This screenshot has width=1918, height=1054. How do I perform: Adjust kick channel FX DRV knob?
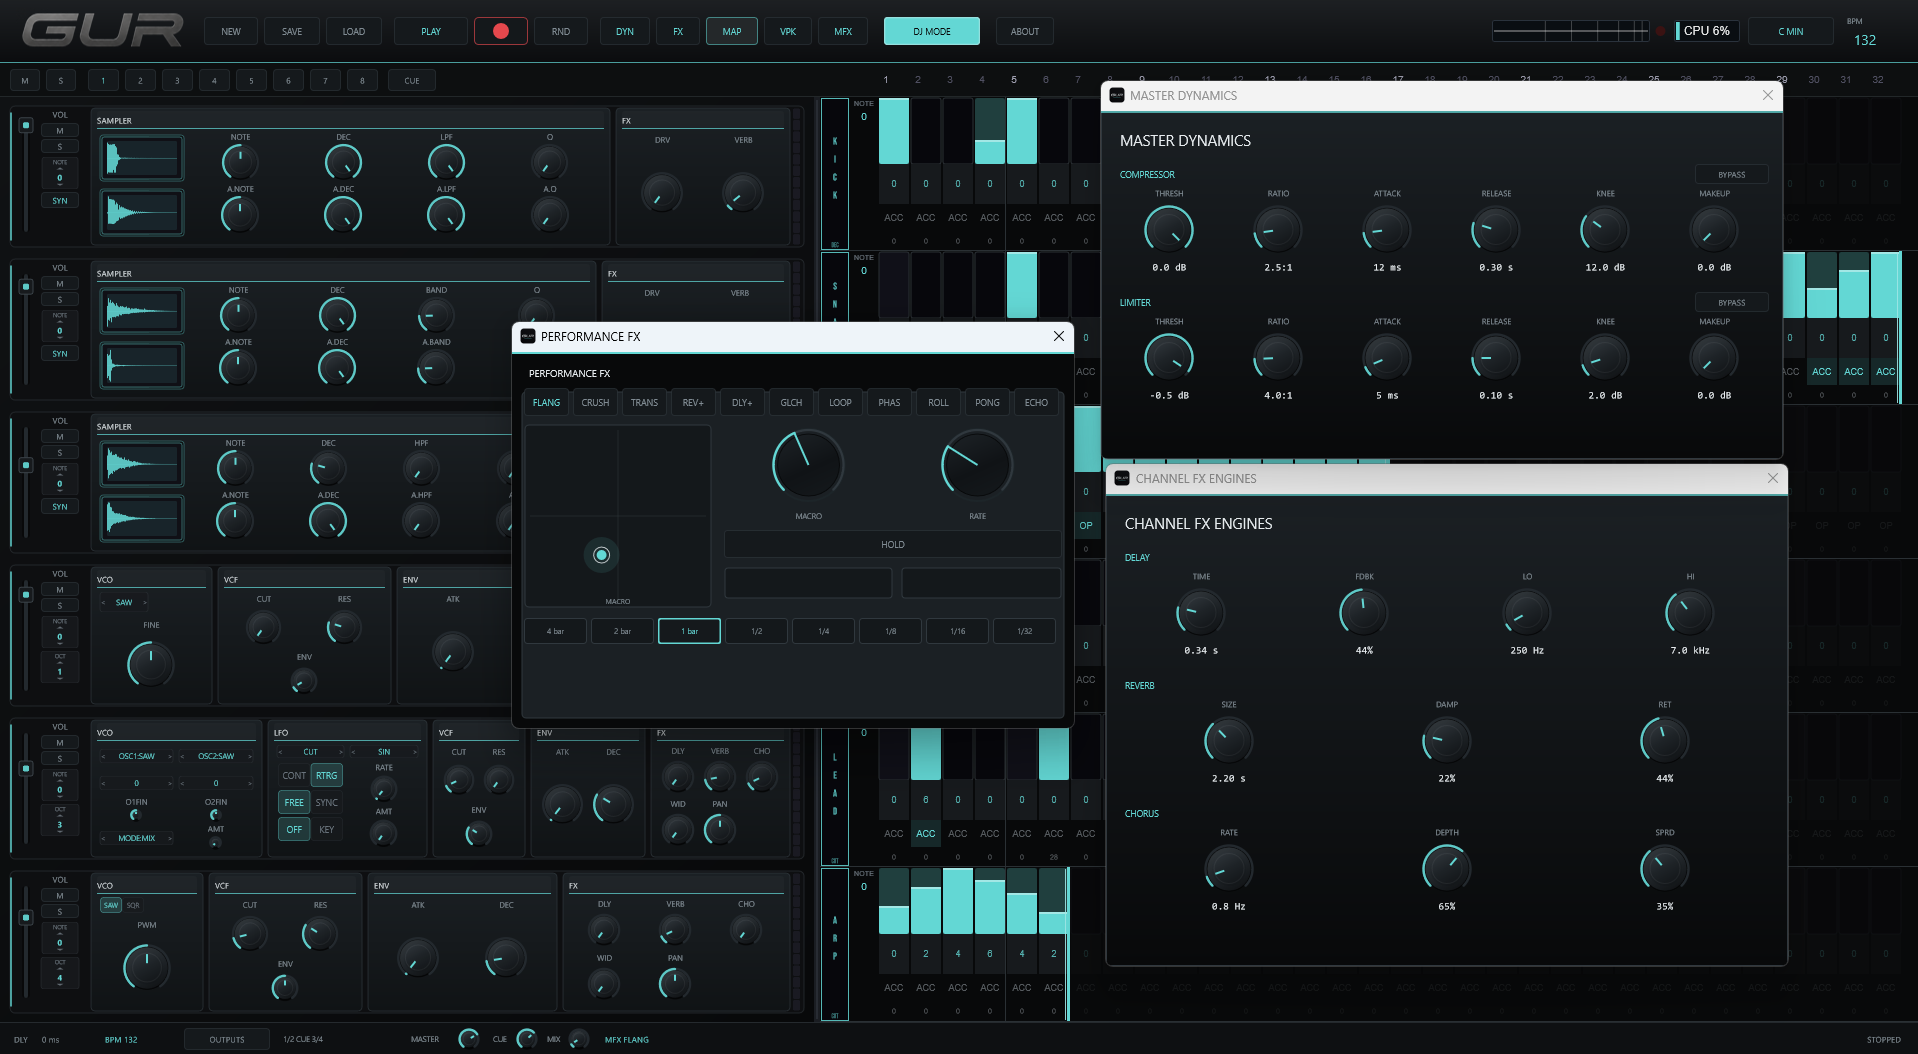[662, 193]
